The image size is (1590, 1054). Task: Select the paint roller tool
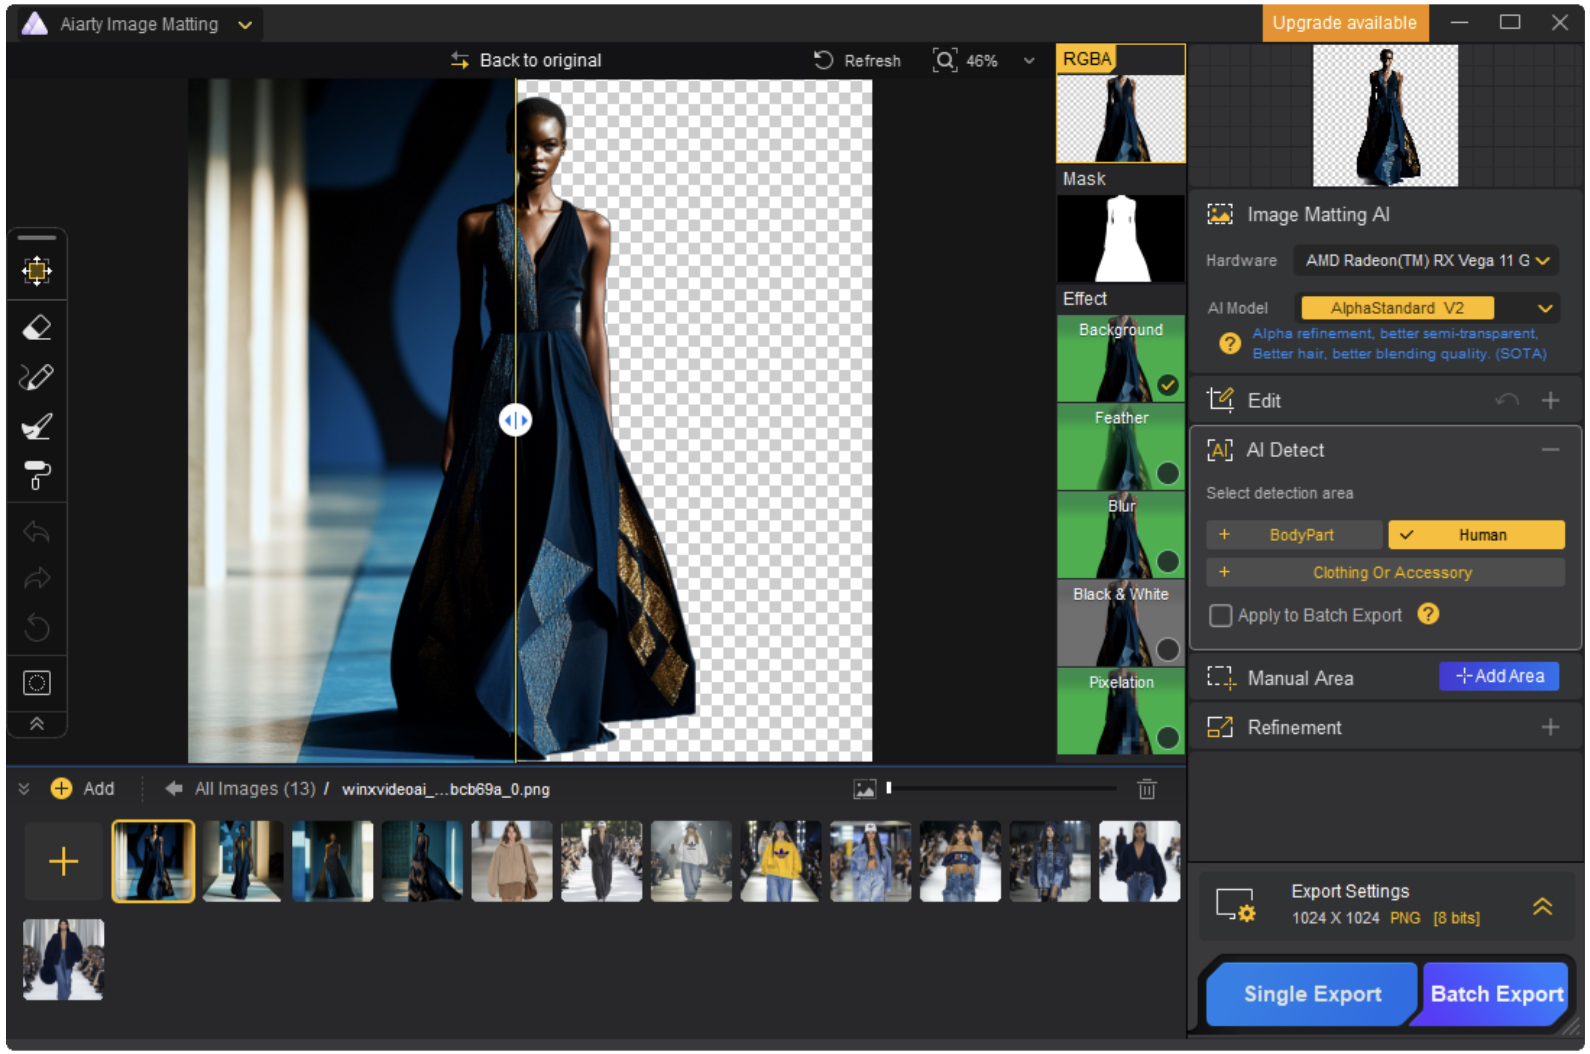coord(37,476)
